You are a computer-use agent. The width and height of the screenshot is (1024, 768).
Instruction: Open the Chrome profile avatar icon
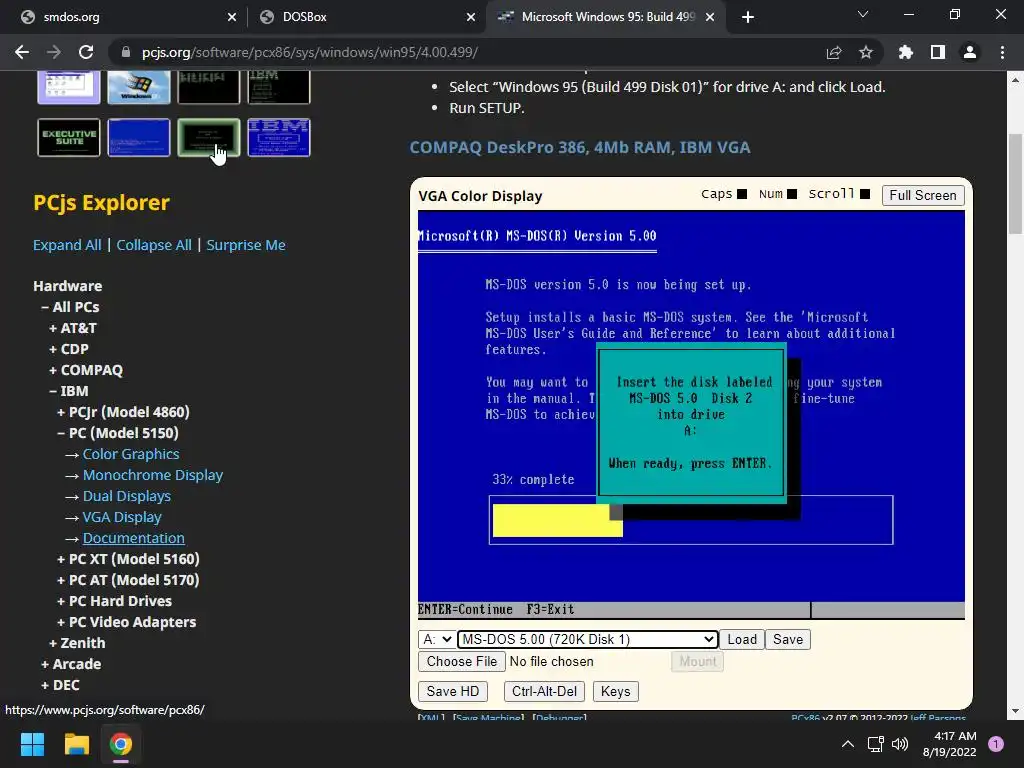click(x=970, y=52)
